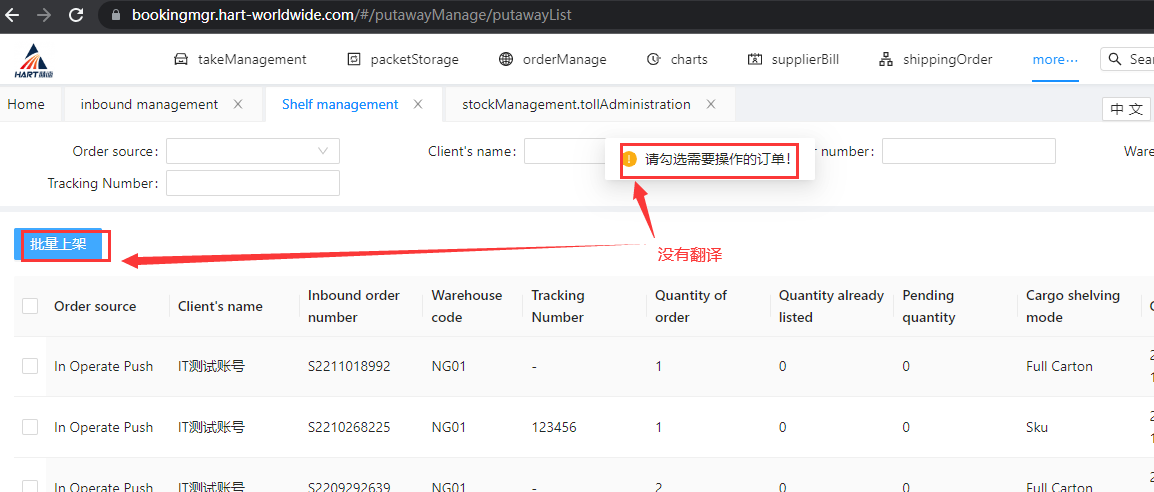Viewport: 1154px width, 492px height.
Task: Check the row for order S2210268225
Action: coord(30,427)
